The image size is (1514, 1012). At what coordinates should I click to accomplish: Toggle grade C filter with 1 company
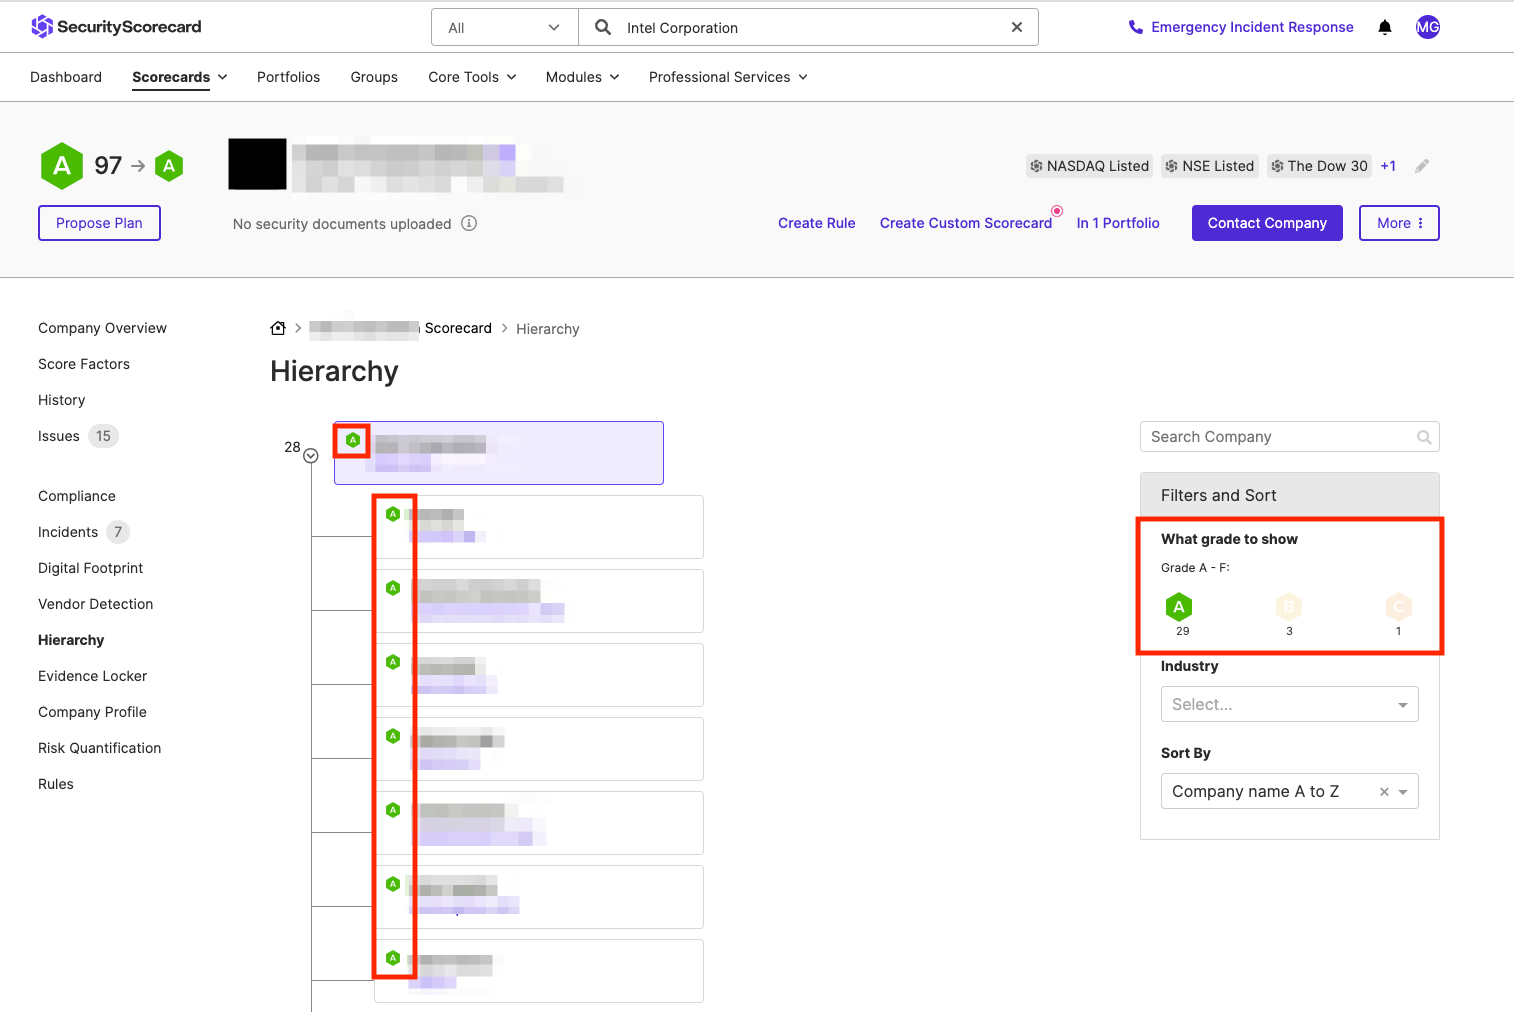click(1398, 607)
